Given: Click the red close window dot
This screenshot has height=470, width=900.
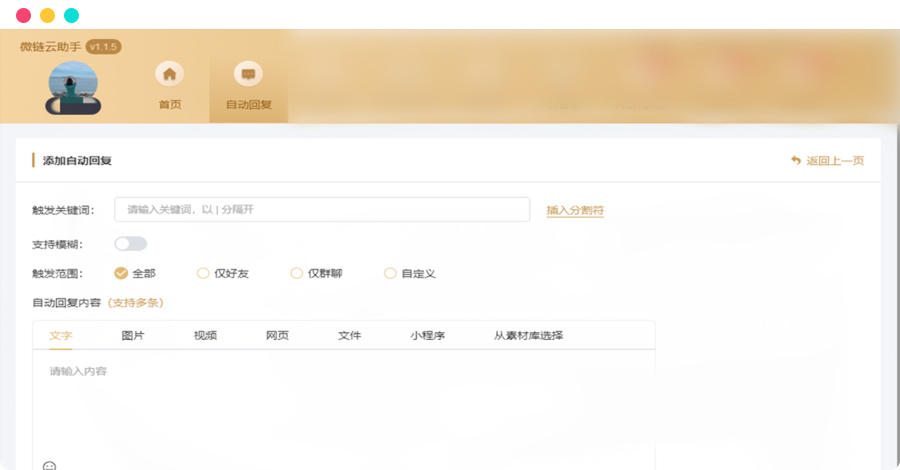Looking at the screenshot, I should coord(23,15).
